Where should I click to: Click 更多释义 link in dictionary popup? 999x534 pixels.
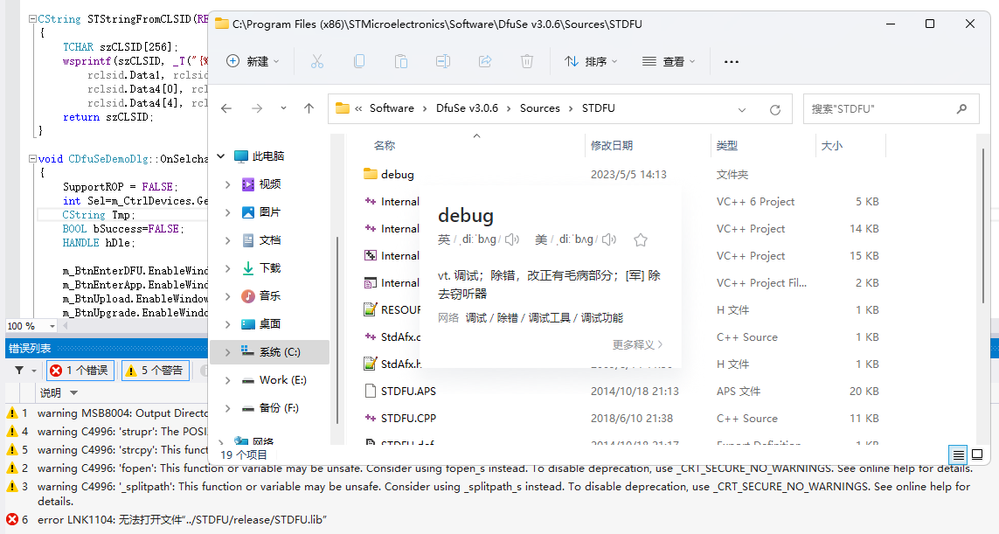pos(637,345)
